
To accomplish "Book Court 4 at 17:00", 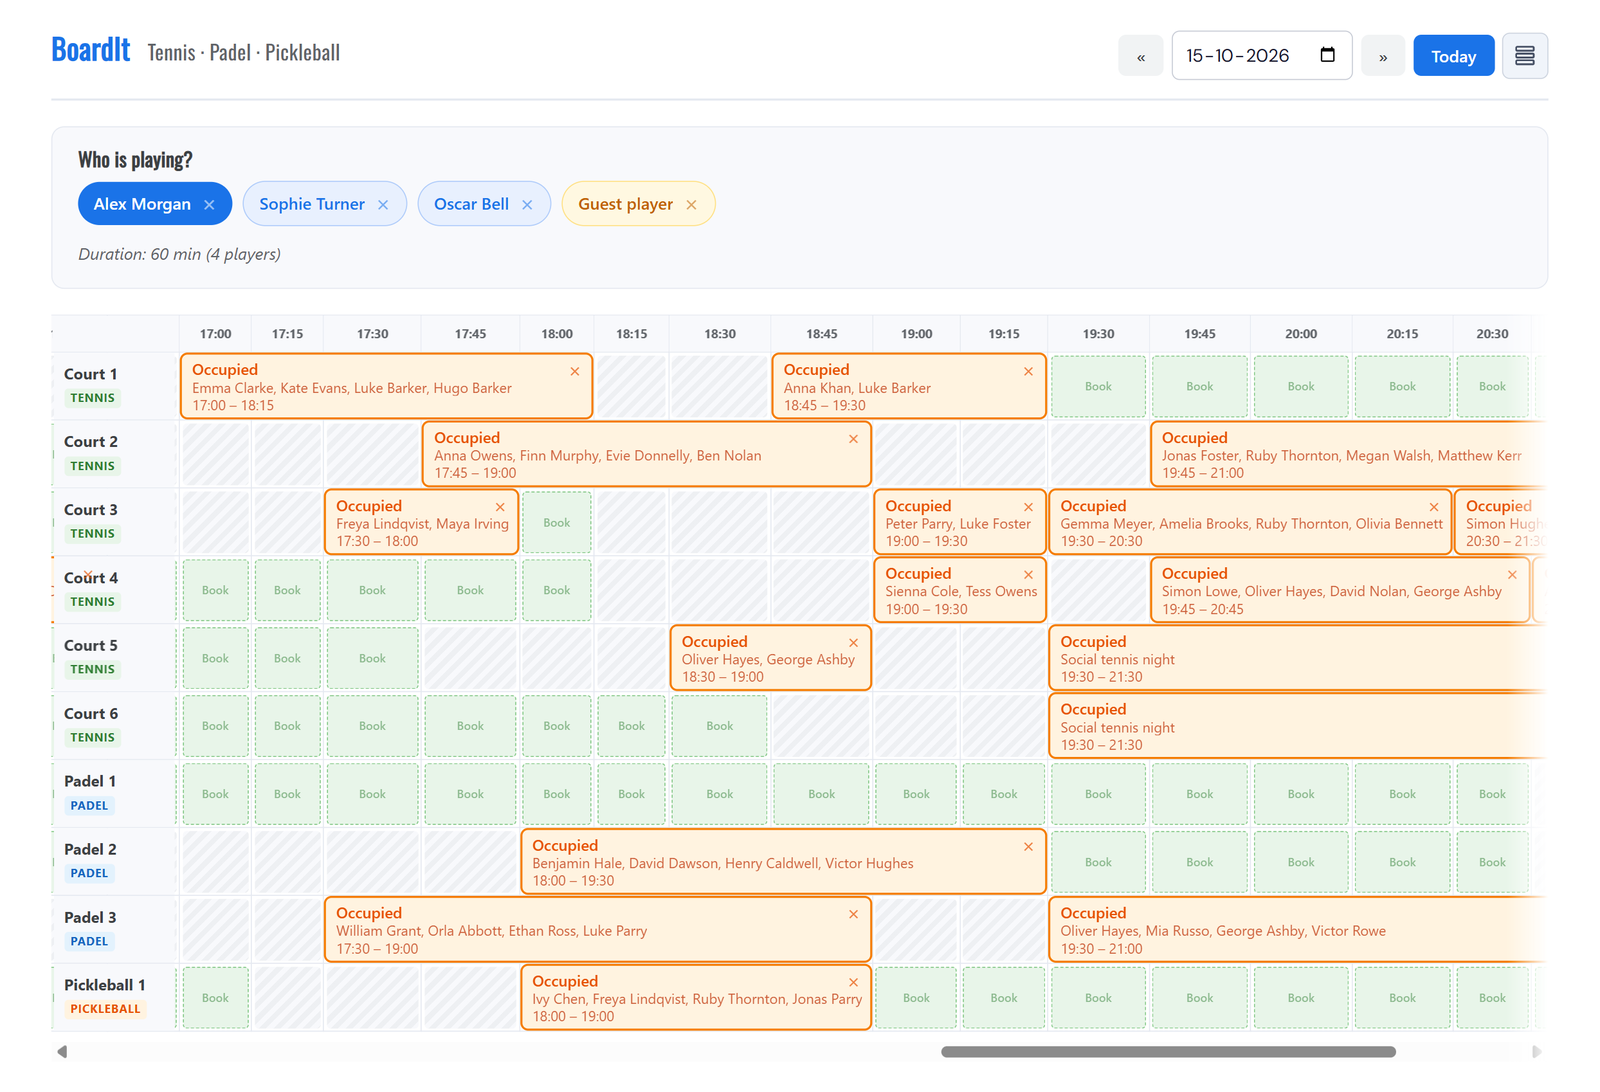I will click(215, 590).
